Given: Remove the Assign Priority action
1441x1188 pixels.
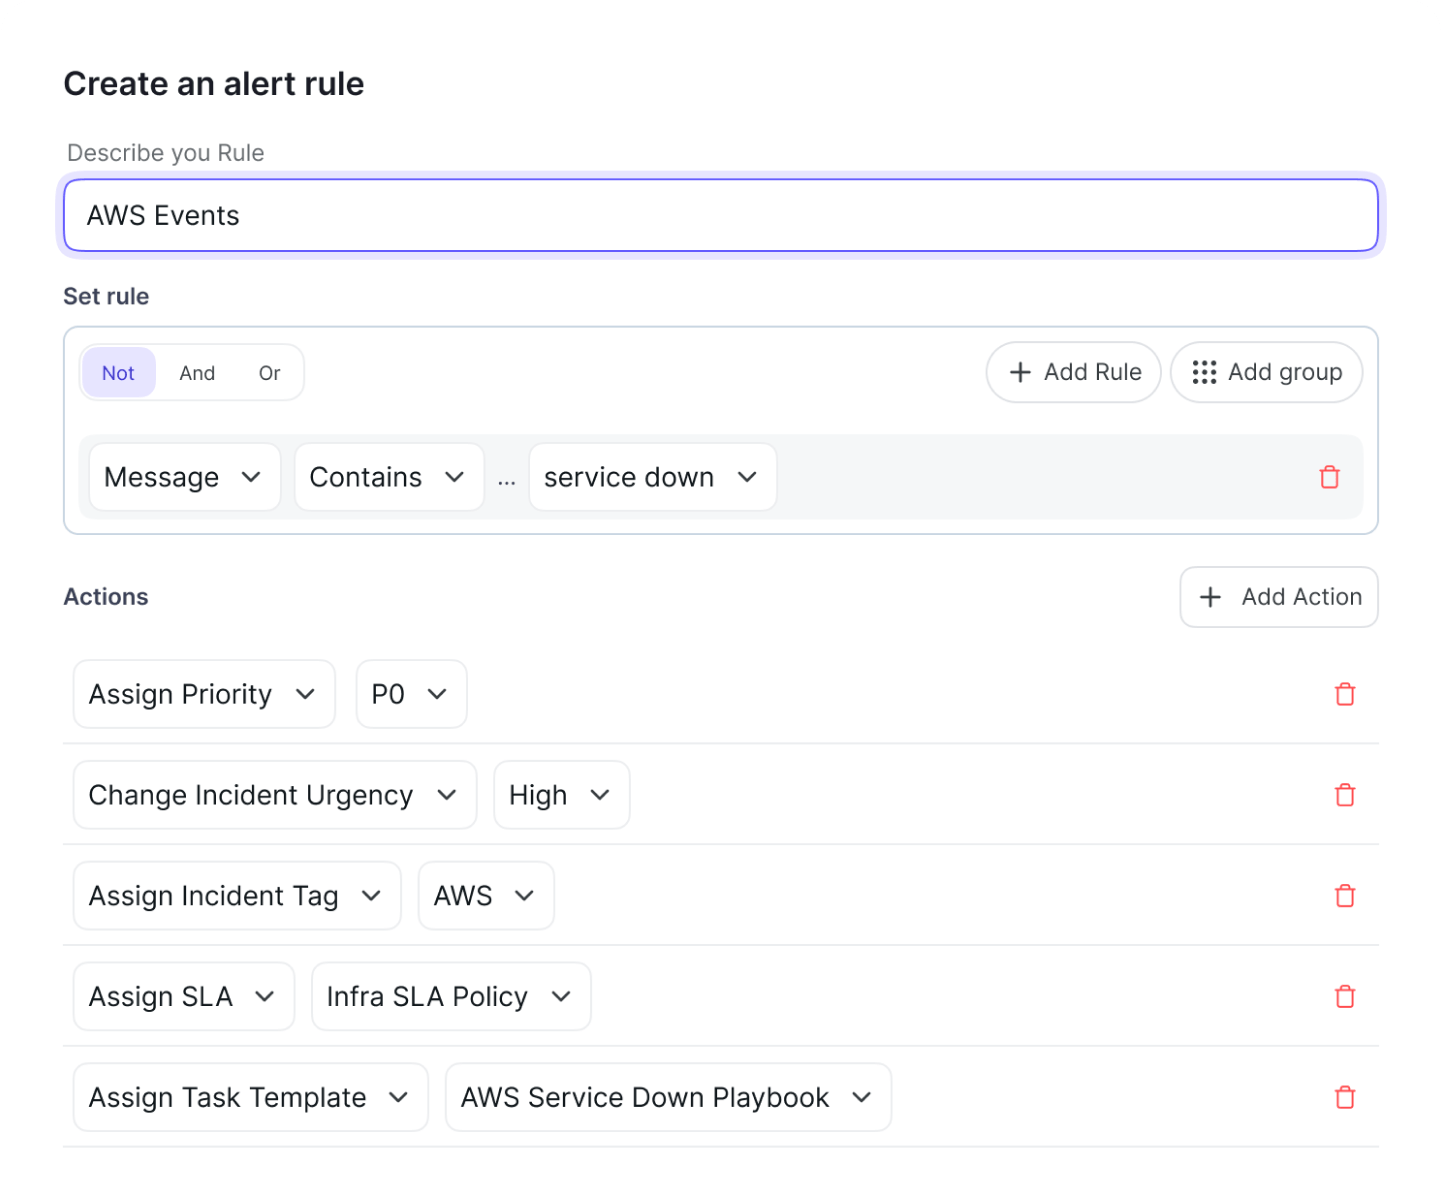Looking at the screenshot, I should tap(1345, 694).
